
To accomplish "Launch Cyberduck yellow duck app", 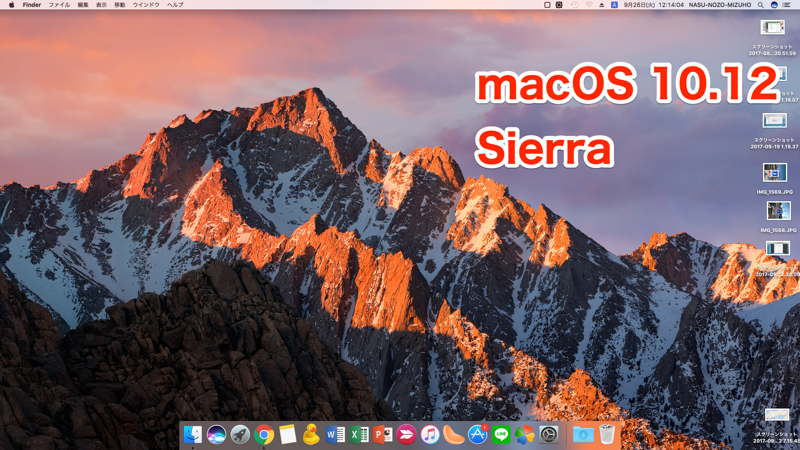I will tap(311, 435).
